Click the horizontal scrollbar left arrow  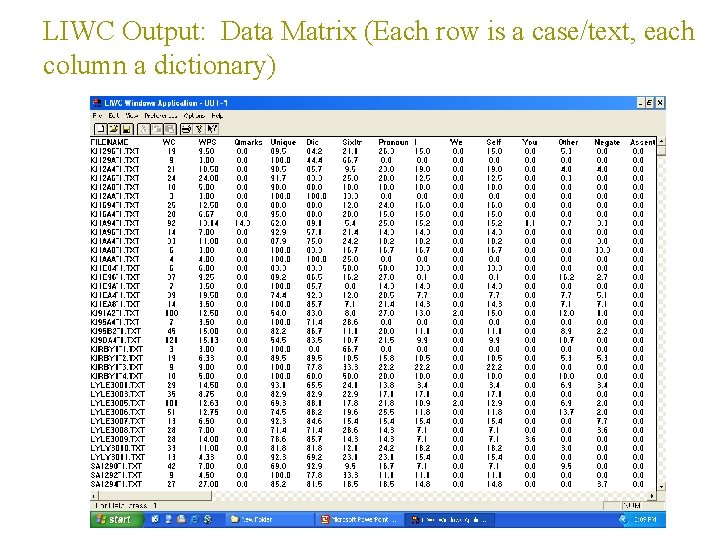click(94, 496)
